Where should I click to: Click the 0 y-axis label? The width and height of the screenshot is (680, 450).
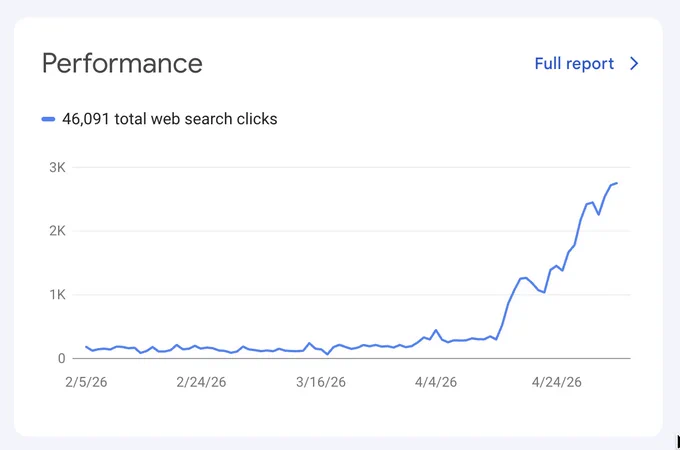tap(62, 359)
